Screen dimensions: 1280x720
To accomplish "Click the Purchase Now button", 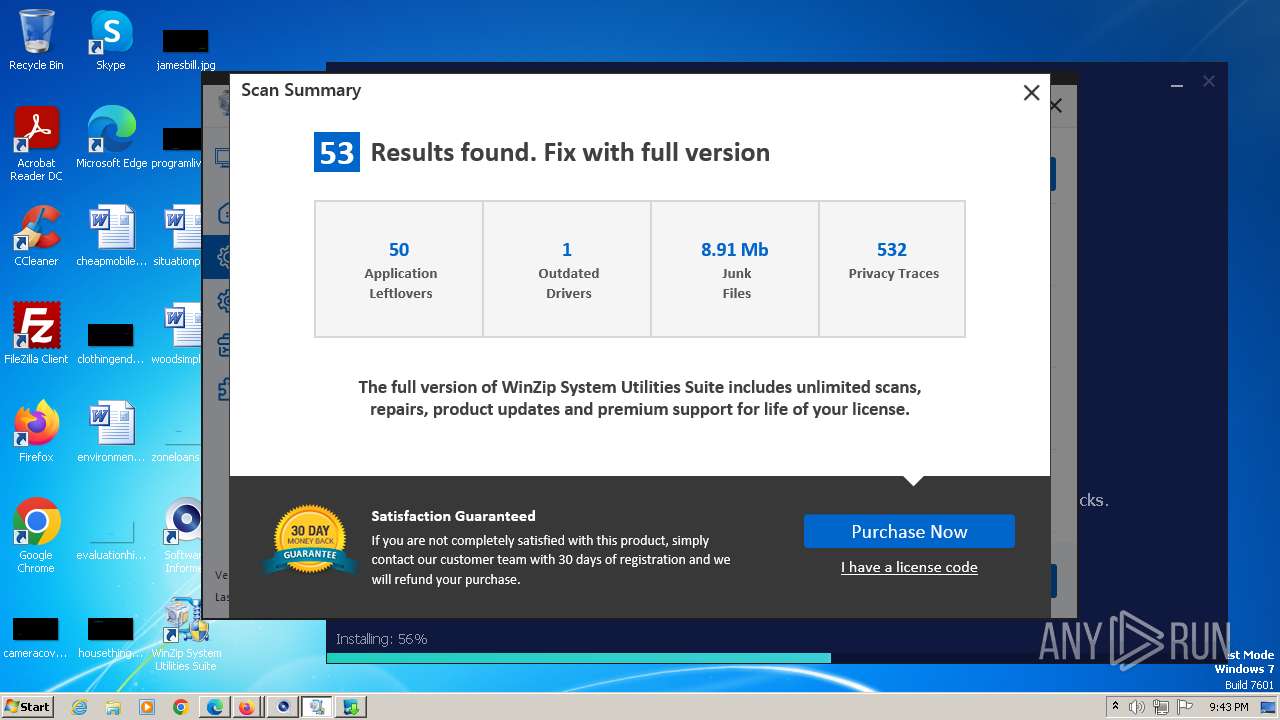I will [x=909, y=532].
